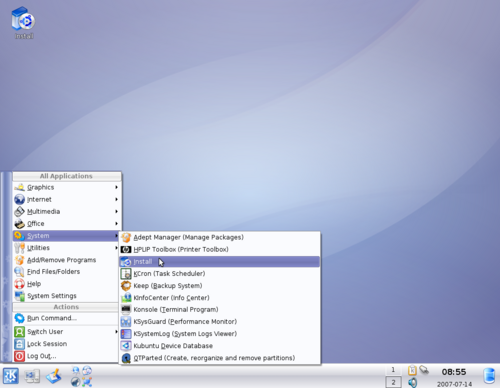This screenshot has width=500, height=388.
Task: Click the Klipper clipboard tray icon
Action: pos(412,371)
